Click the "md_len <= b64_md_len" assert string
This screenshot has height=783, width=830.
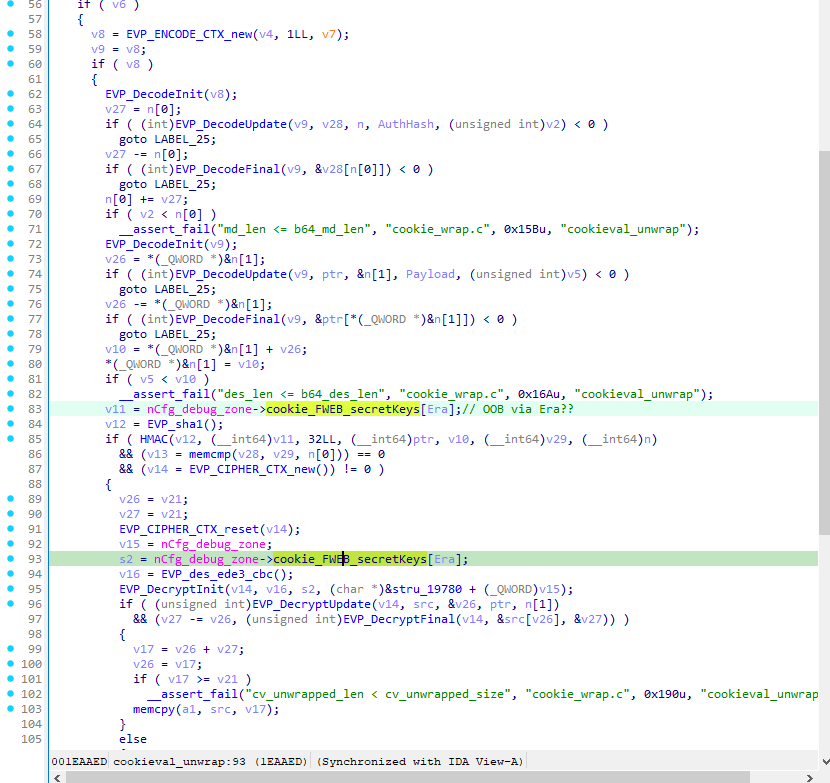click(294, 229)
